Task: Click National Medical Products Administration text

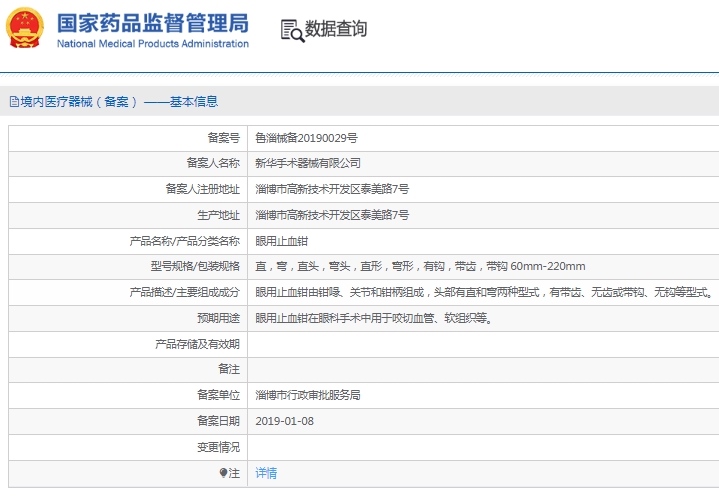Action: click(153, 44)
